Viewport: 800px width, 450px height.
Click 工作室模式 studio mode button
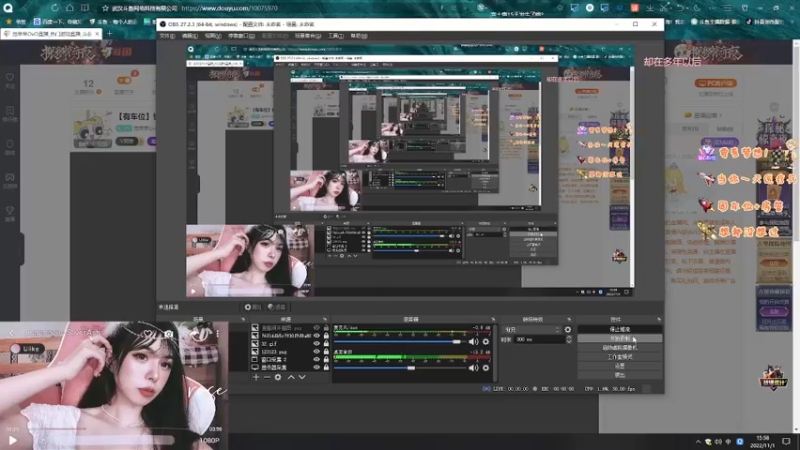[x=620, y=357]
